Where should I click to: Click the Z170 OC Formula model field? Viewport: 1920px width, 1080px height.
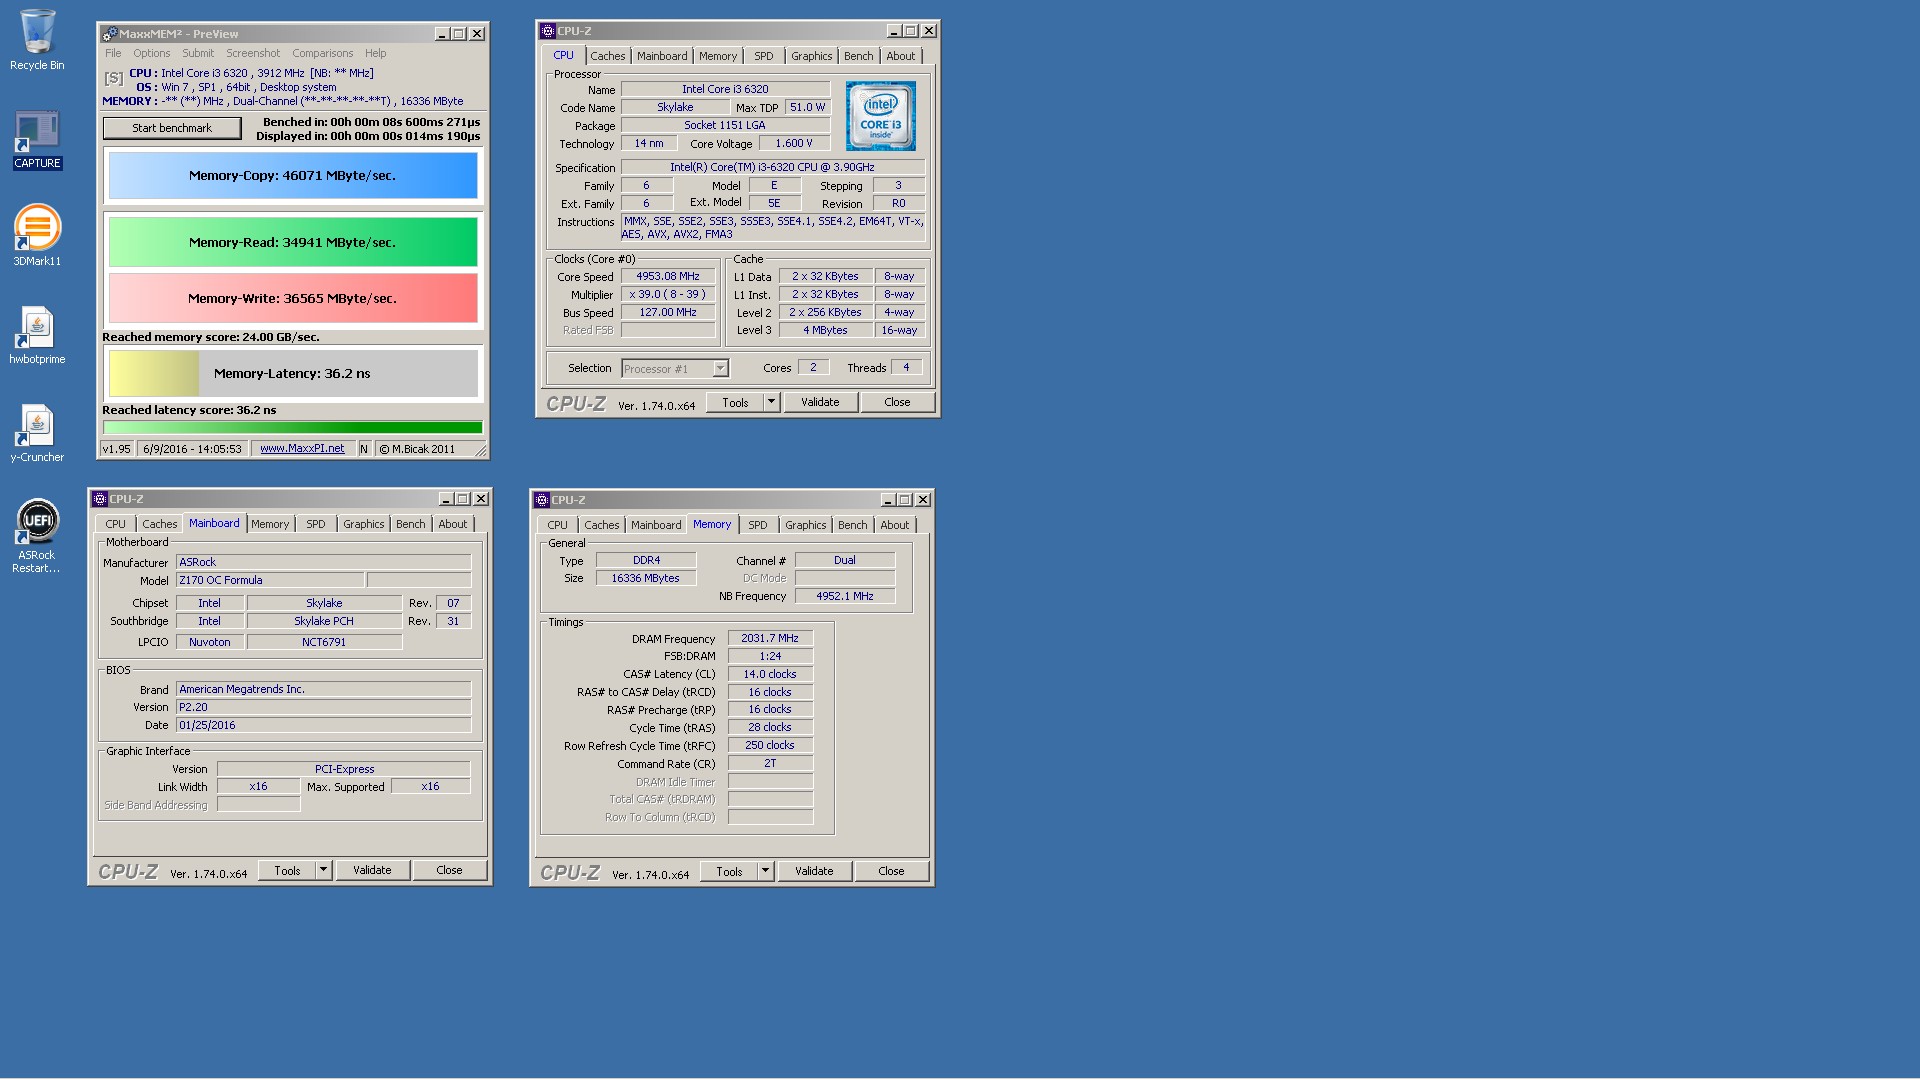tap(270, 580)
